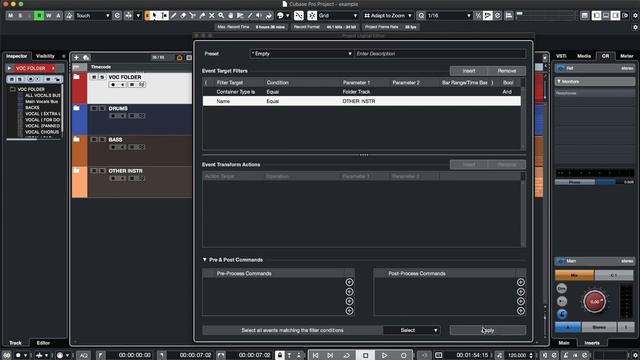Open the Select function dropdown

(x=411, y=330)
